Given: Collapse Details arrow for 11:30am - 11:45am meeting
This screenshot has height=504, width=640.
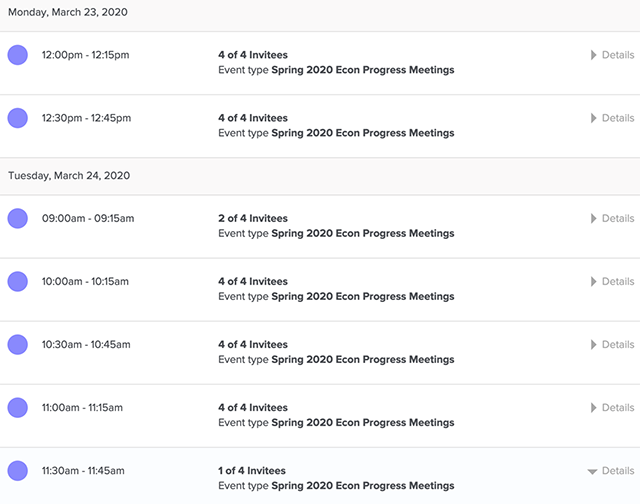Looking at the screenshot, I should 592,471.
